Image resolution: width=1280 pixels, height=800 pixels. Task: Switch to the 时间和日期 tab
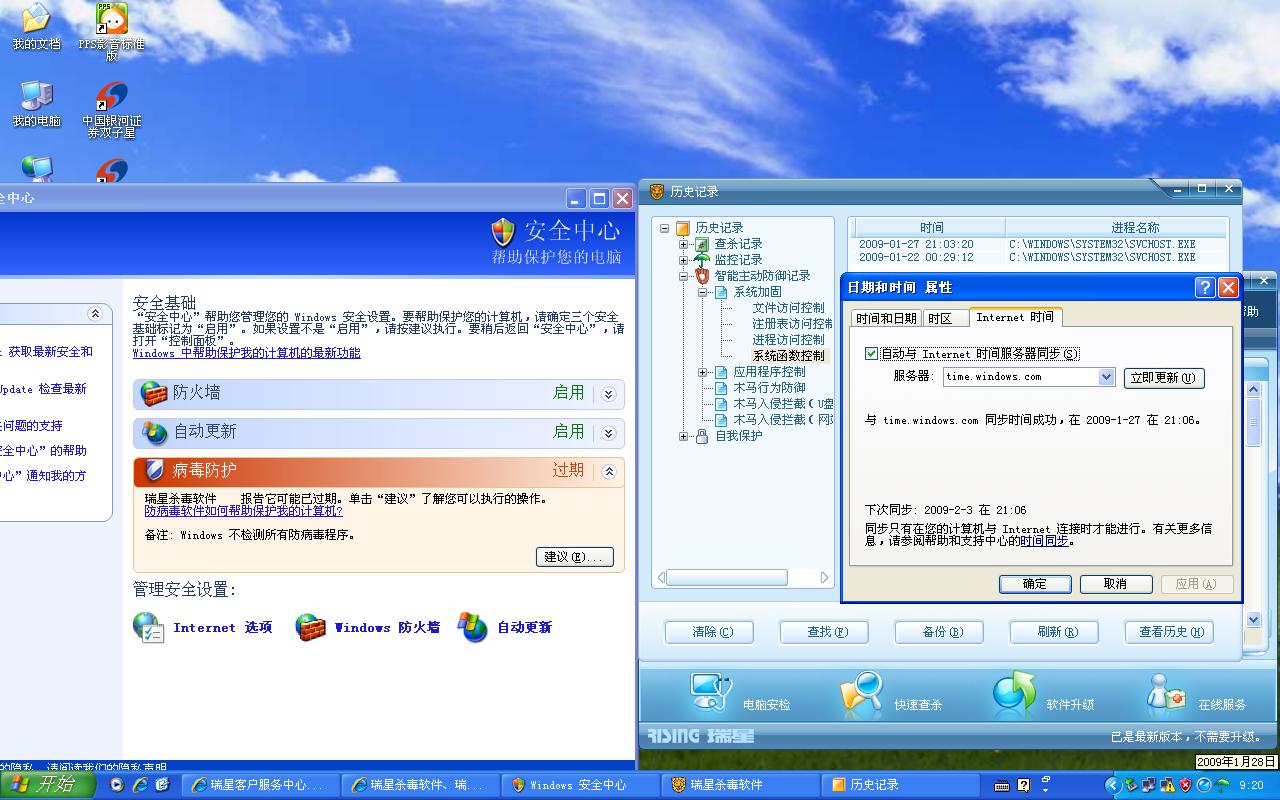pos(886,318)
